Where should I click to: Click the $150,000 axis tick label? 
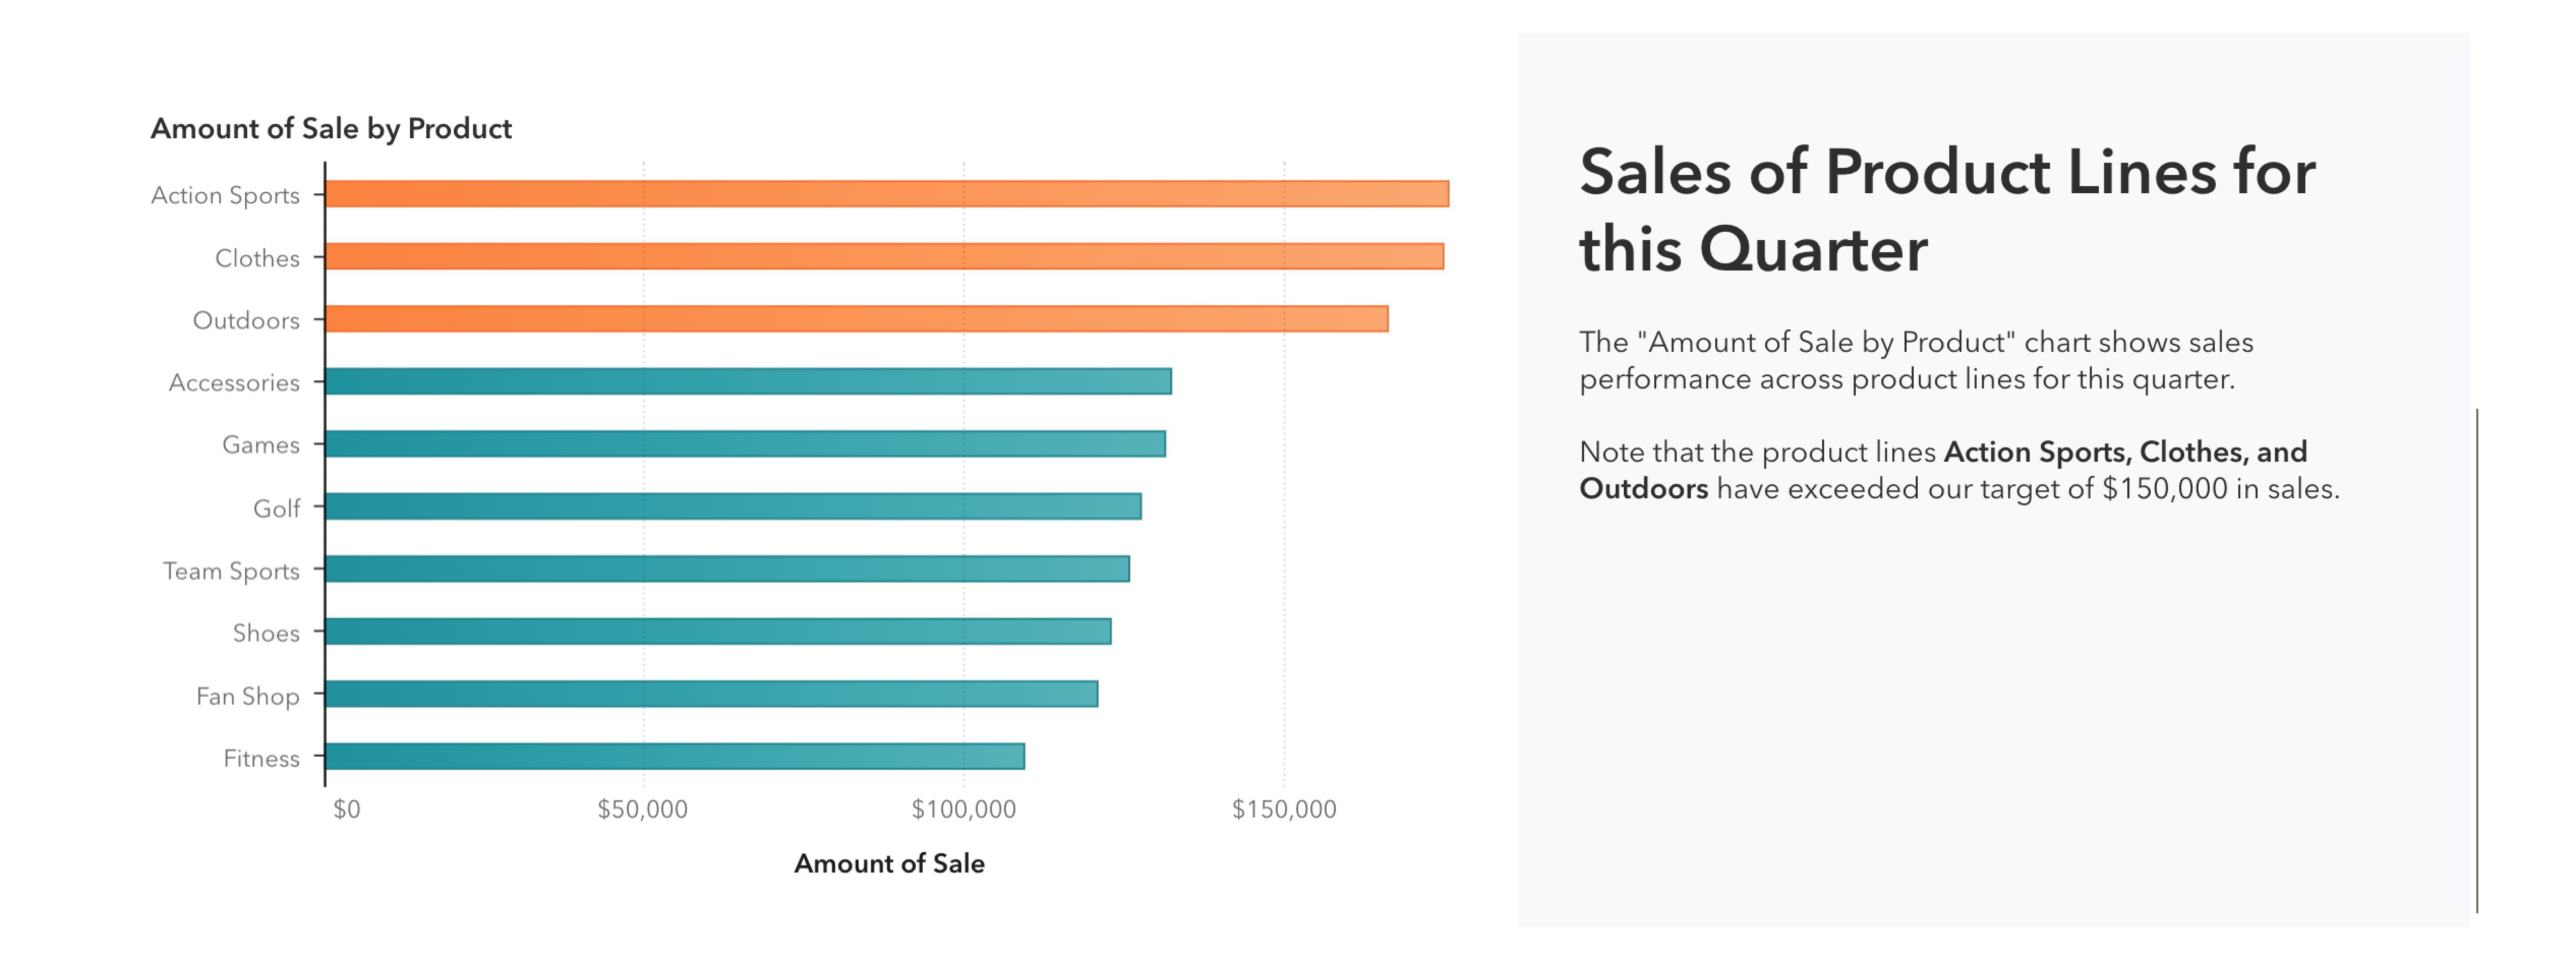click(1283, 809)
